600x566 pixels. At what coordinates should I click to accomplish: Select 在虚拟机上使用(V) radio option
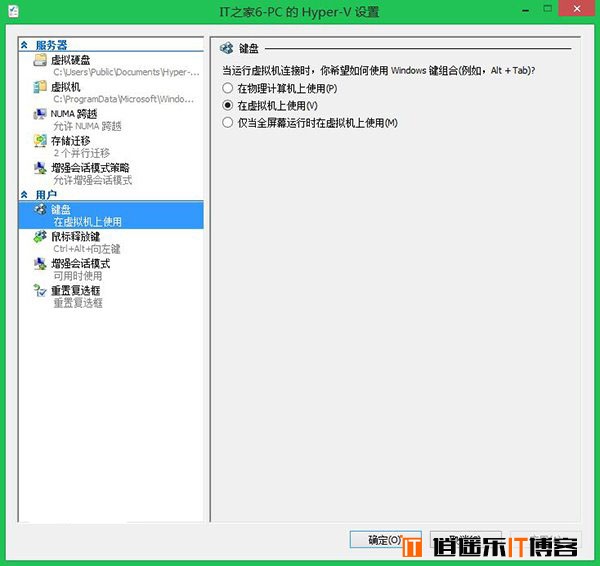coord(270,106)
